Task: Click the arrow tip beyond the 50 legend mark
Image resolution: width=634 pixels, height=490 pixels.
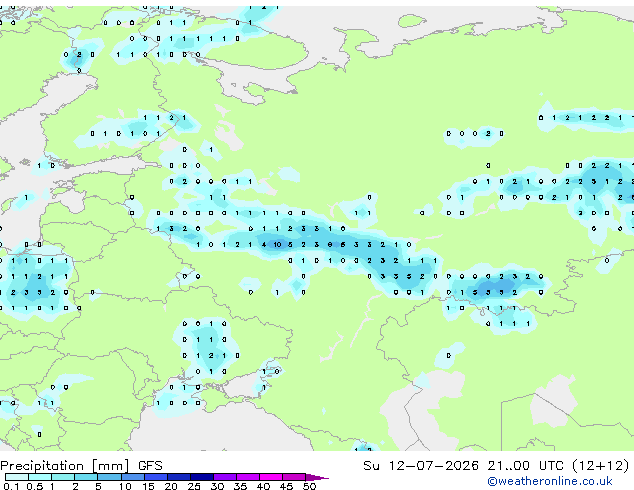Action: (317, 477)
